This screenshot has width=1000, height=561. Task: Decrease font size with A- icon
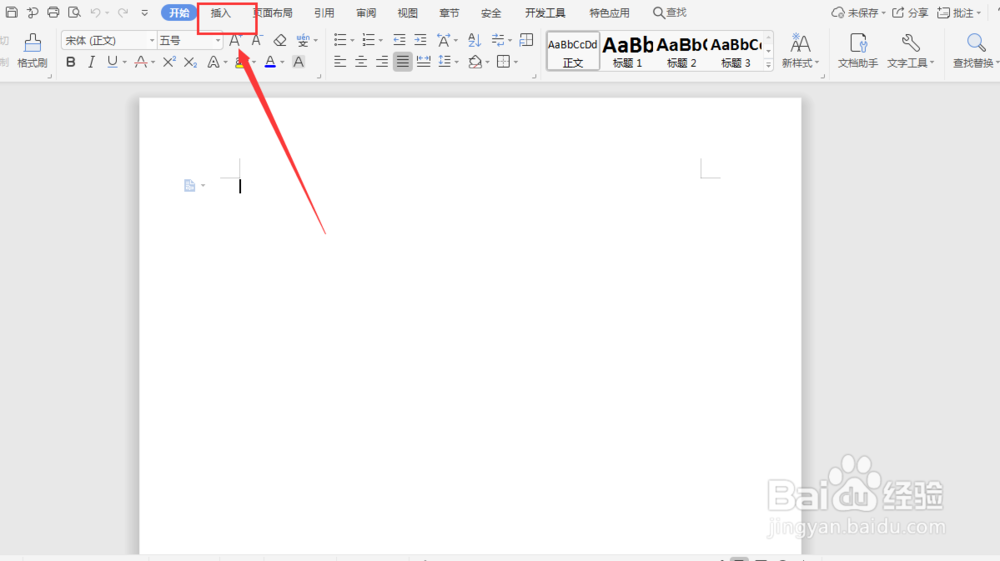[x=256, y=40]
